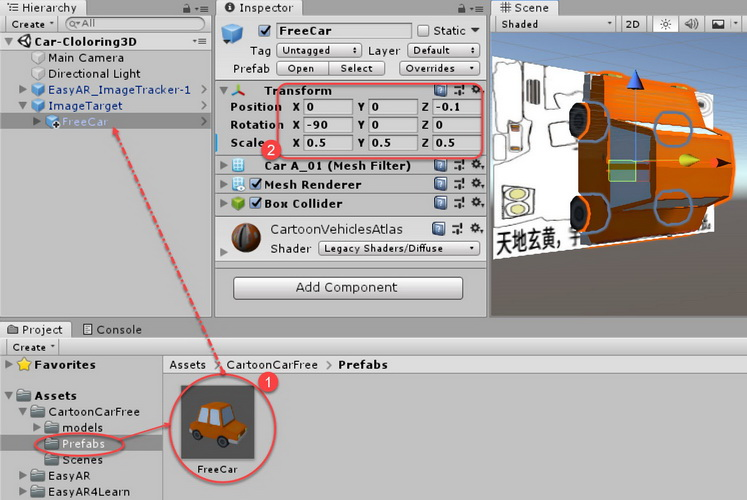Select the Inspector tab
This screenshot has height=500, width=747.
pos(259,8)
